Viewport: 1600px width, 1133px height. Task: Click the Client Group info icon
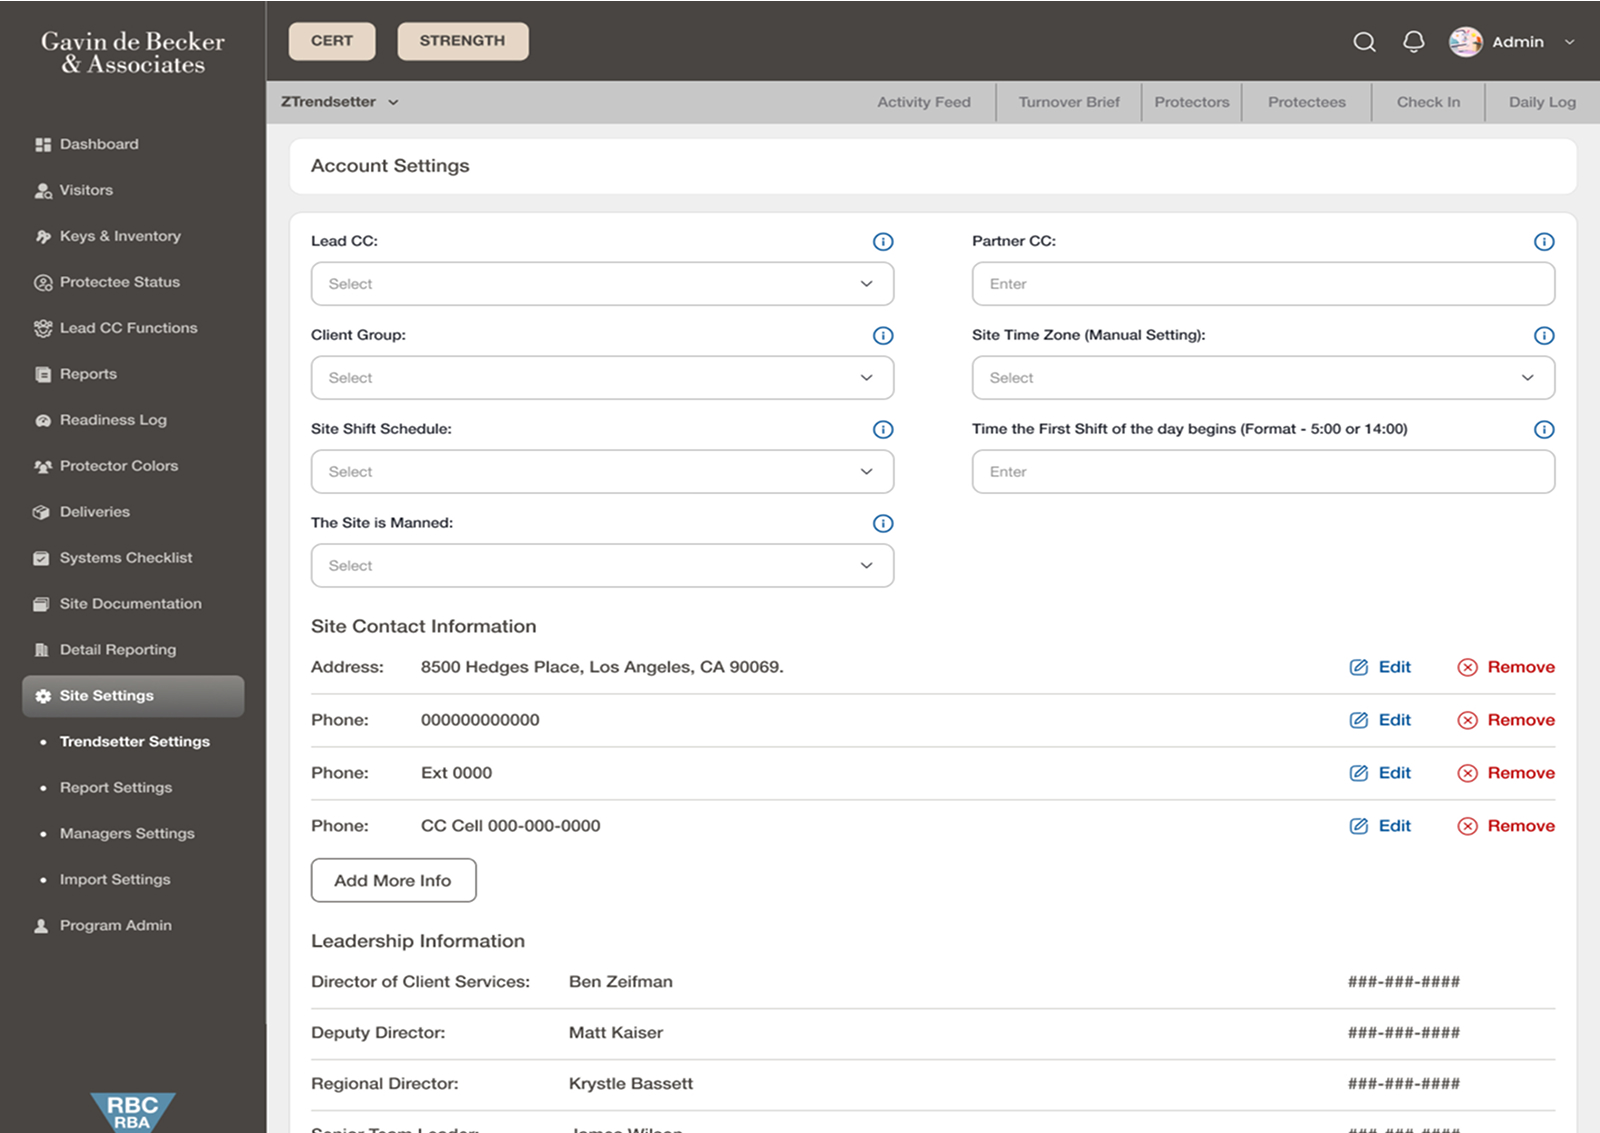[883, 336]
